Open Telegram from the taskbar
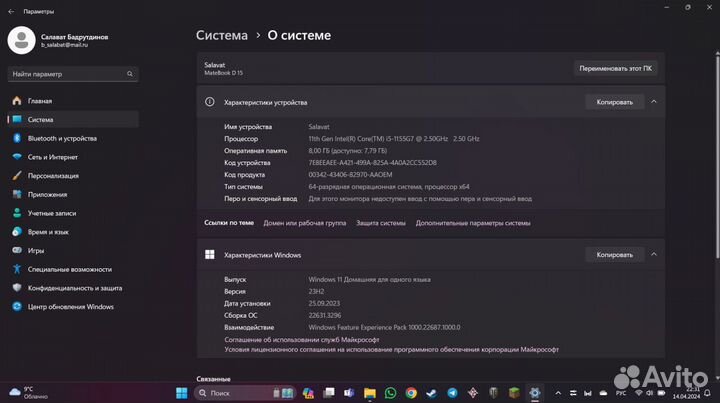This screenshot has height=403, width=720. pyautogui.click(x=452, y=393)
